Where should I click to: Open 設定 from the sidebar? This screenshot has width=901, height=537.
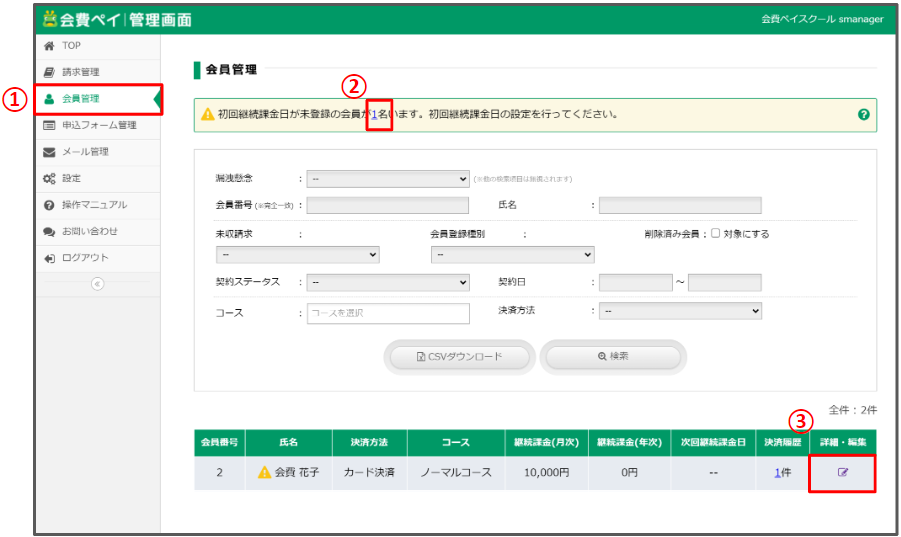pos(71,178)
